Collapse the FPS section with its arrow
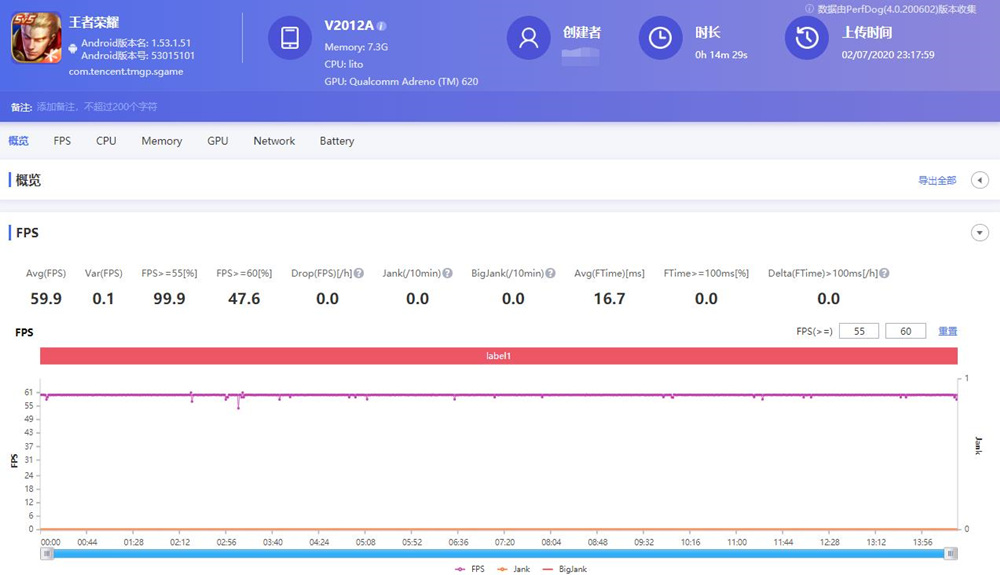Viewport: 1000px width, 575px height. (980, 233)
